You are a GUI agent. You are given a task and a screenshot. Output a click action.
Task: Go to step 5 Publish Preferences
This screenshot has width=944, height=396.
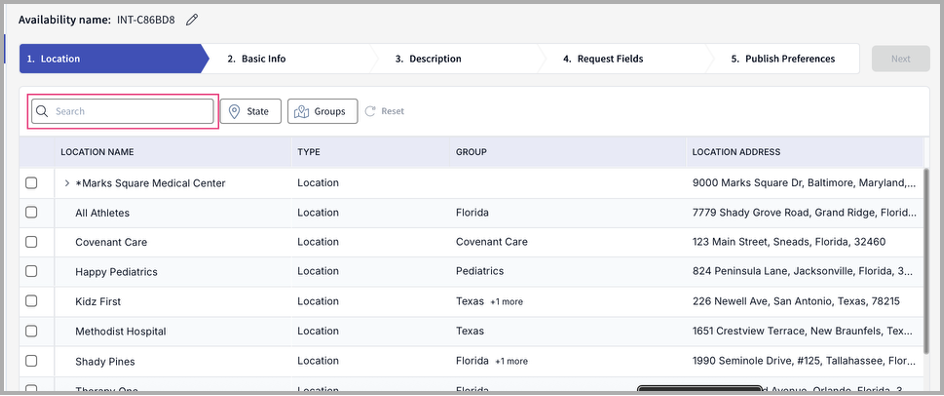(x=783, y=59)
